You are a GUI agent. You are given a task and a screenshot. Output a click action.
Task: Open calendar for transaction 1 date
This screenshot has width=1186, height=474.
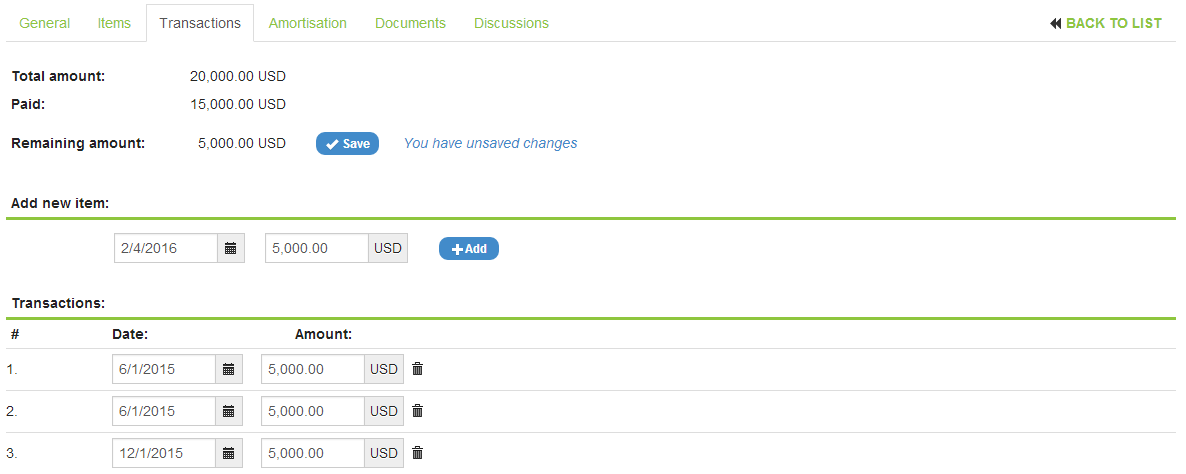pyautogui.click(x=228, y=369)
